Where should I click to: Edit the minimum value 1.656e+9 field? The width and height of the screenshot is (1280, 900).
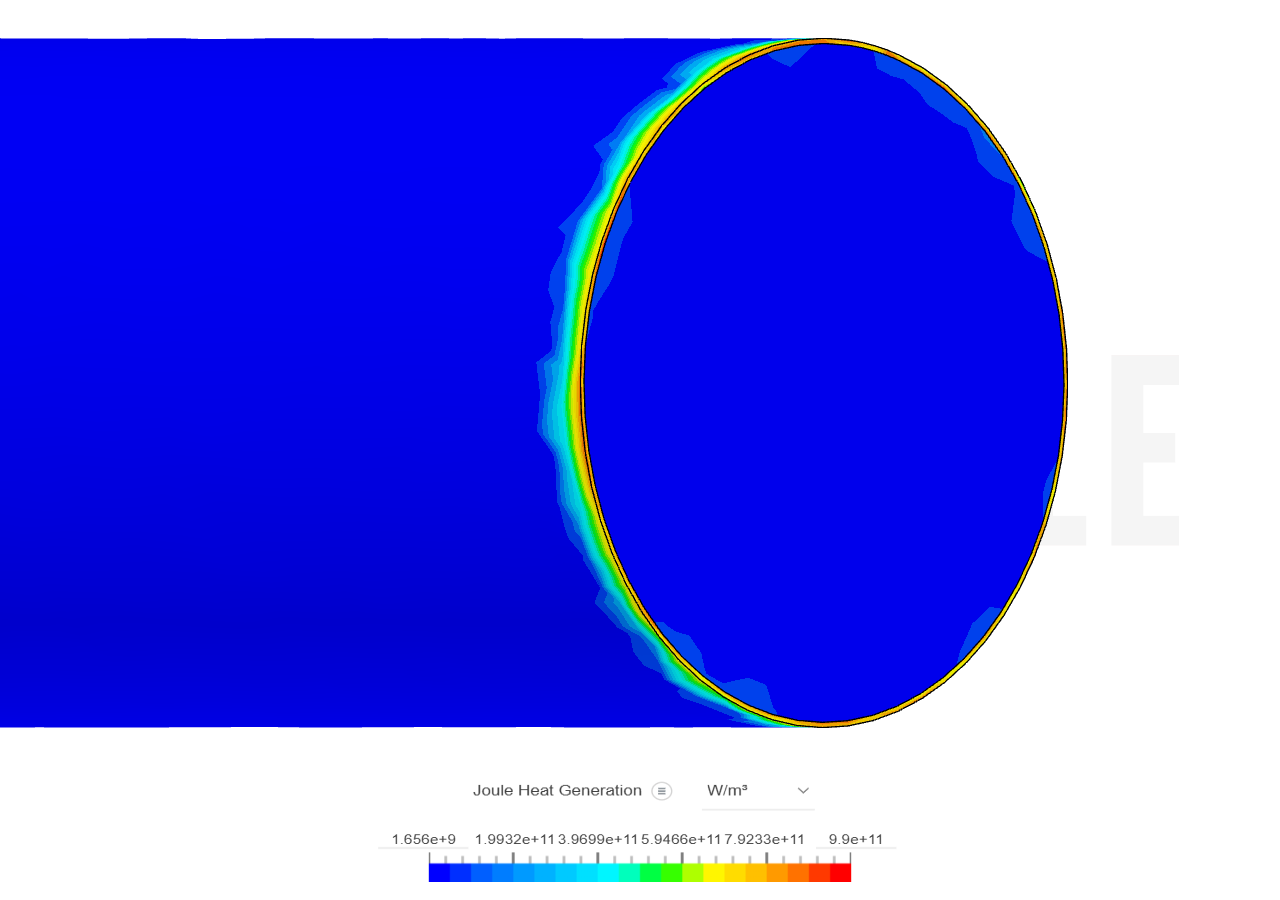(423, 839)
